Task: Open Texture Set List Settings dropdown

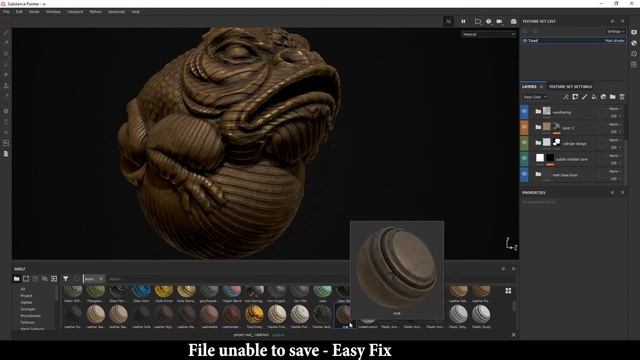Action: [x=615, y=31]
